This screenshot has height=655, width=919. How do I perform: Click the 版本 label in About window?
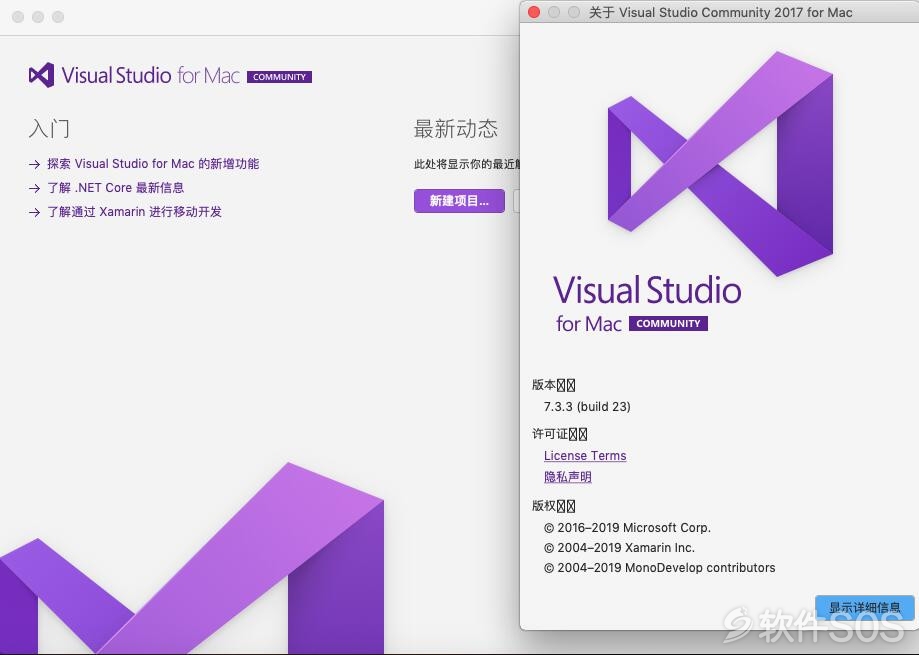point(554,385)
